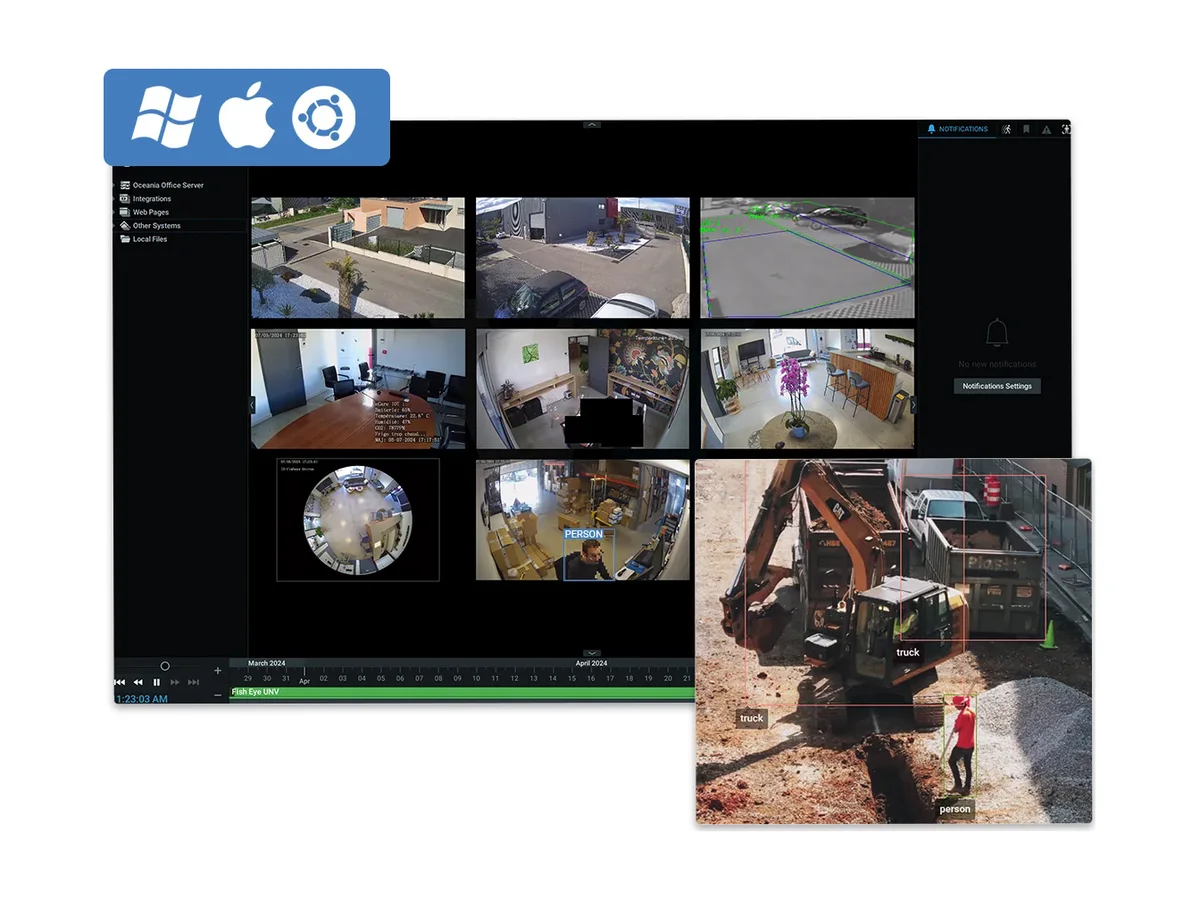Click the Web Pages tree icon
The image size is (1200, 900).
tap(125, 212)
